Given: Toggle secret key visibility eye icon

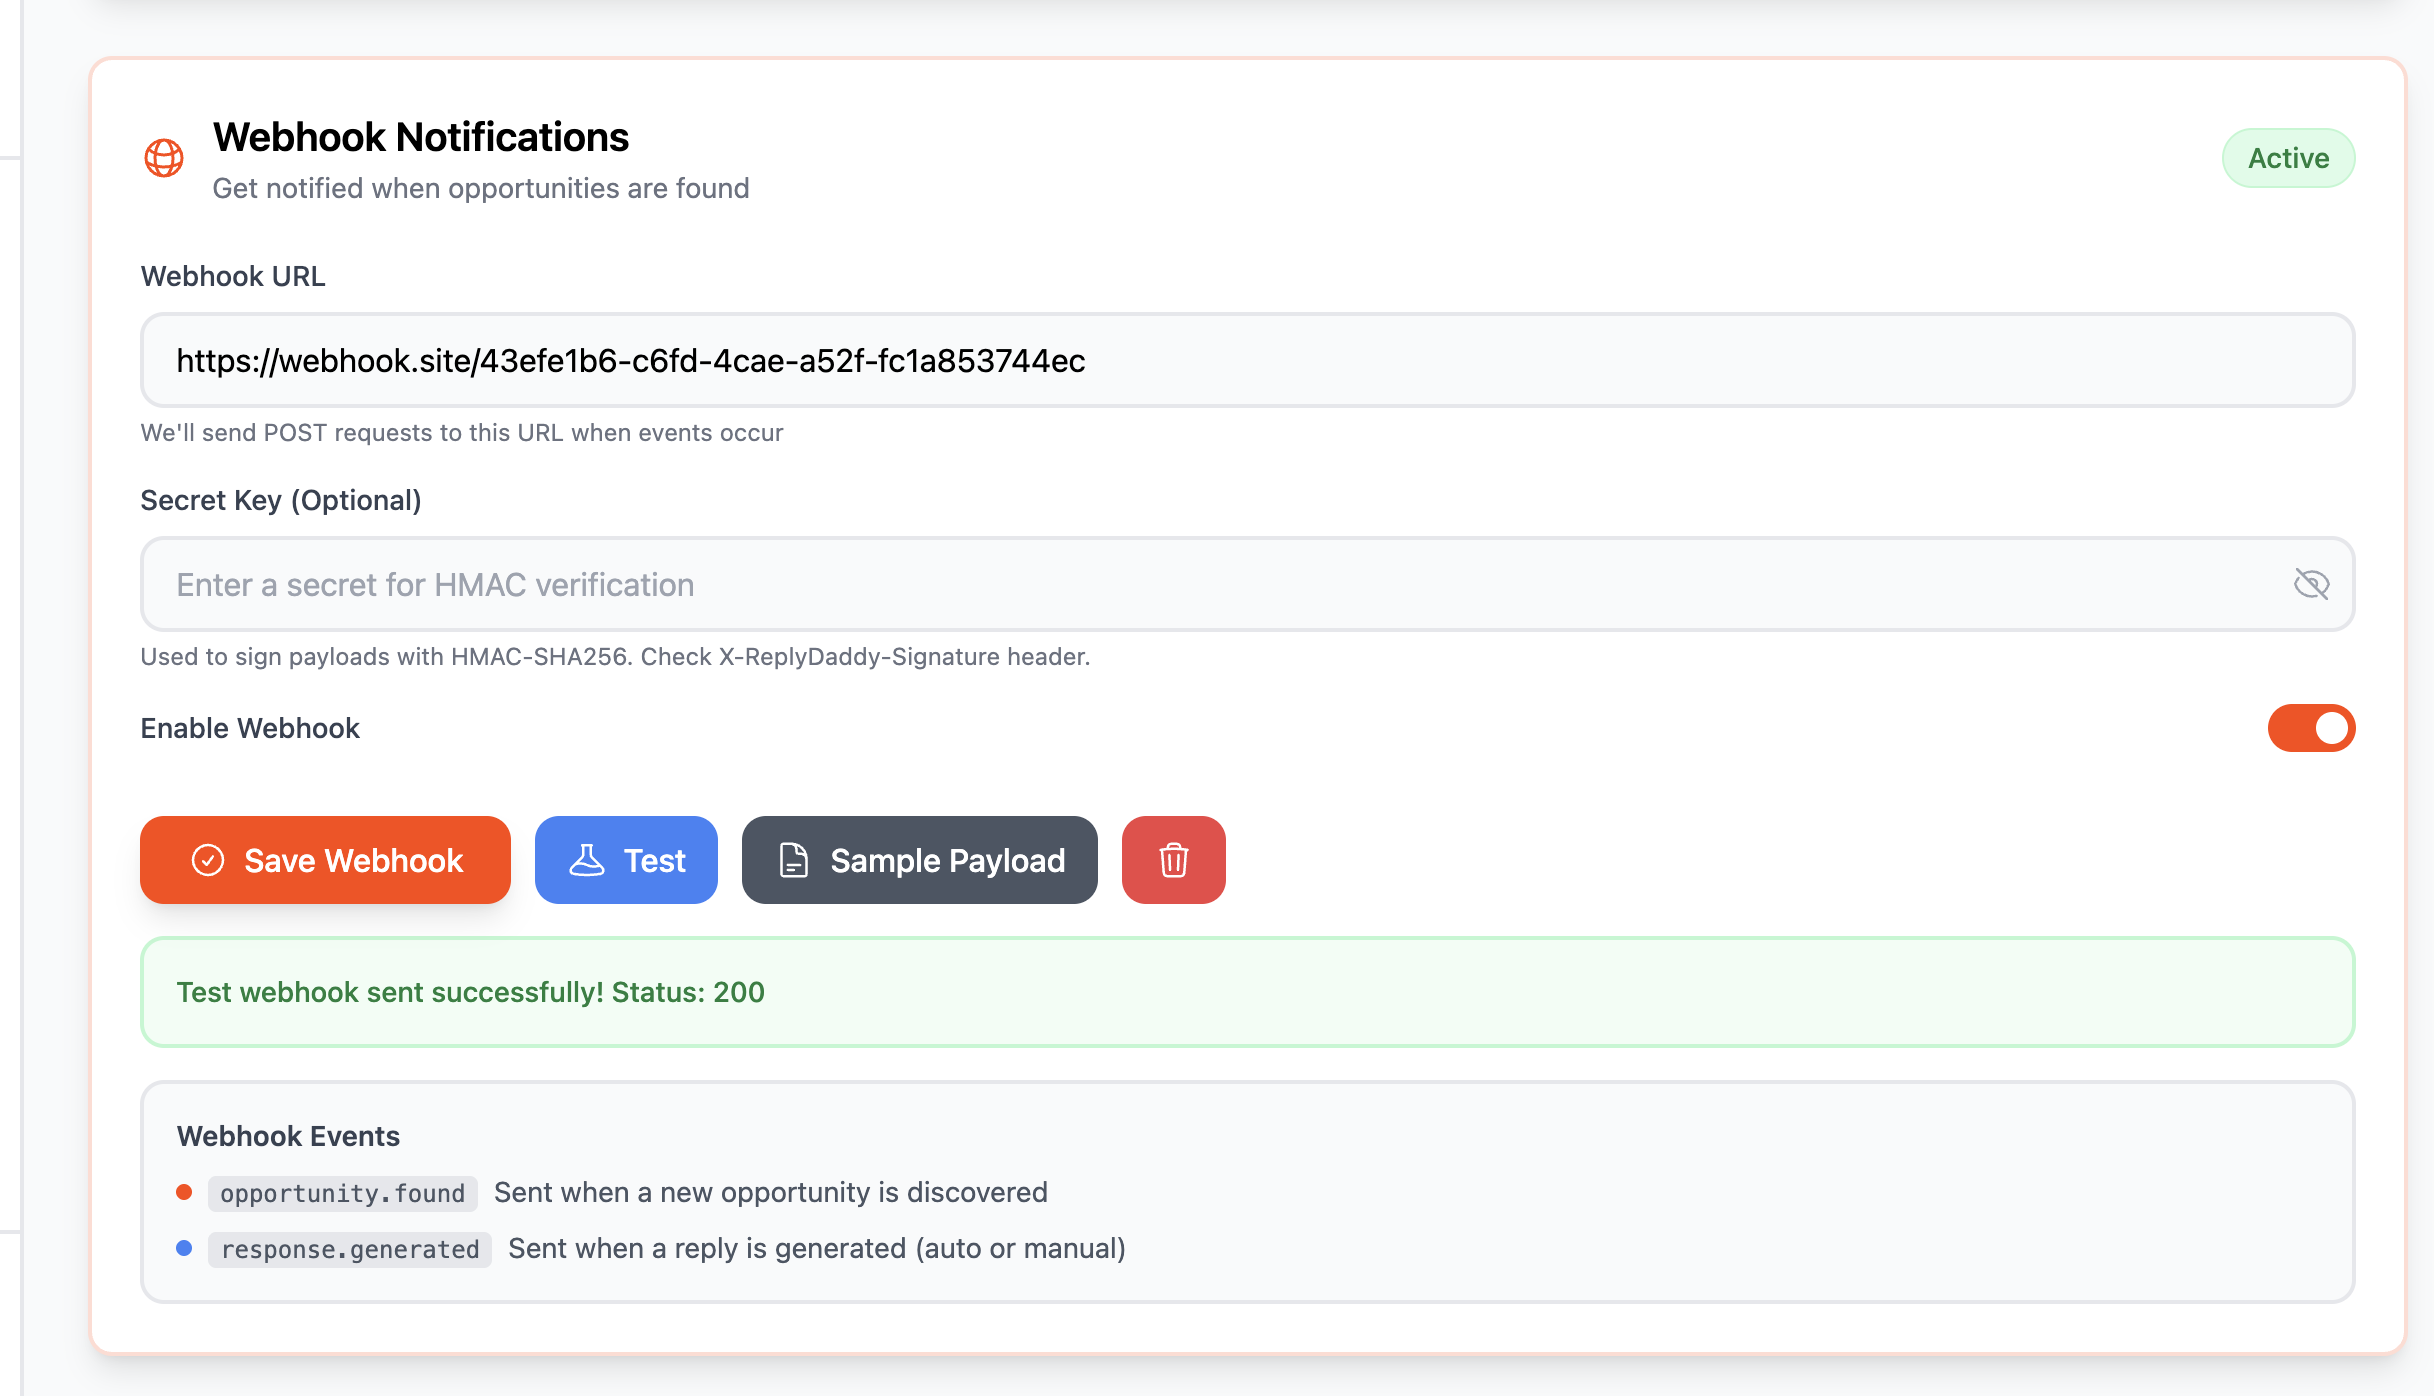Looking at the screenshot, I should [2311, 584].
